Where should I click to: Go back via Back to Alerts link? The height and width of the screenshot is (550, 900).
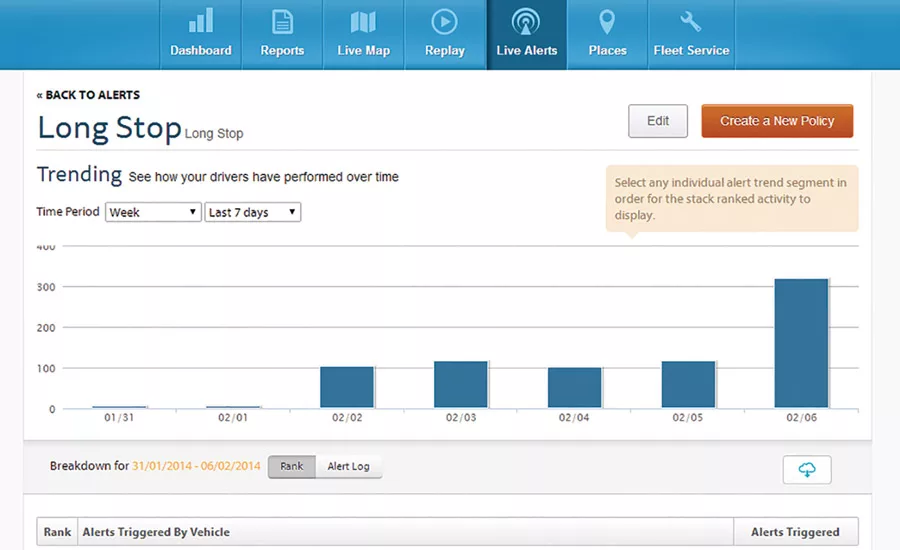(88, 95)
